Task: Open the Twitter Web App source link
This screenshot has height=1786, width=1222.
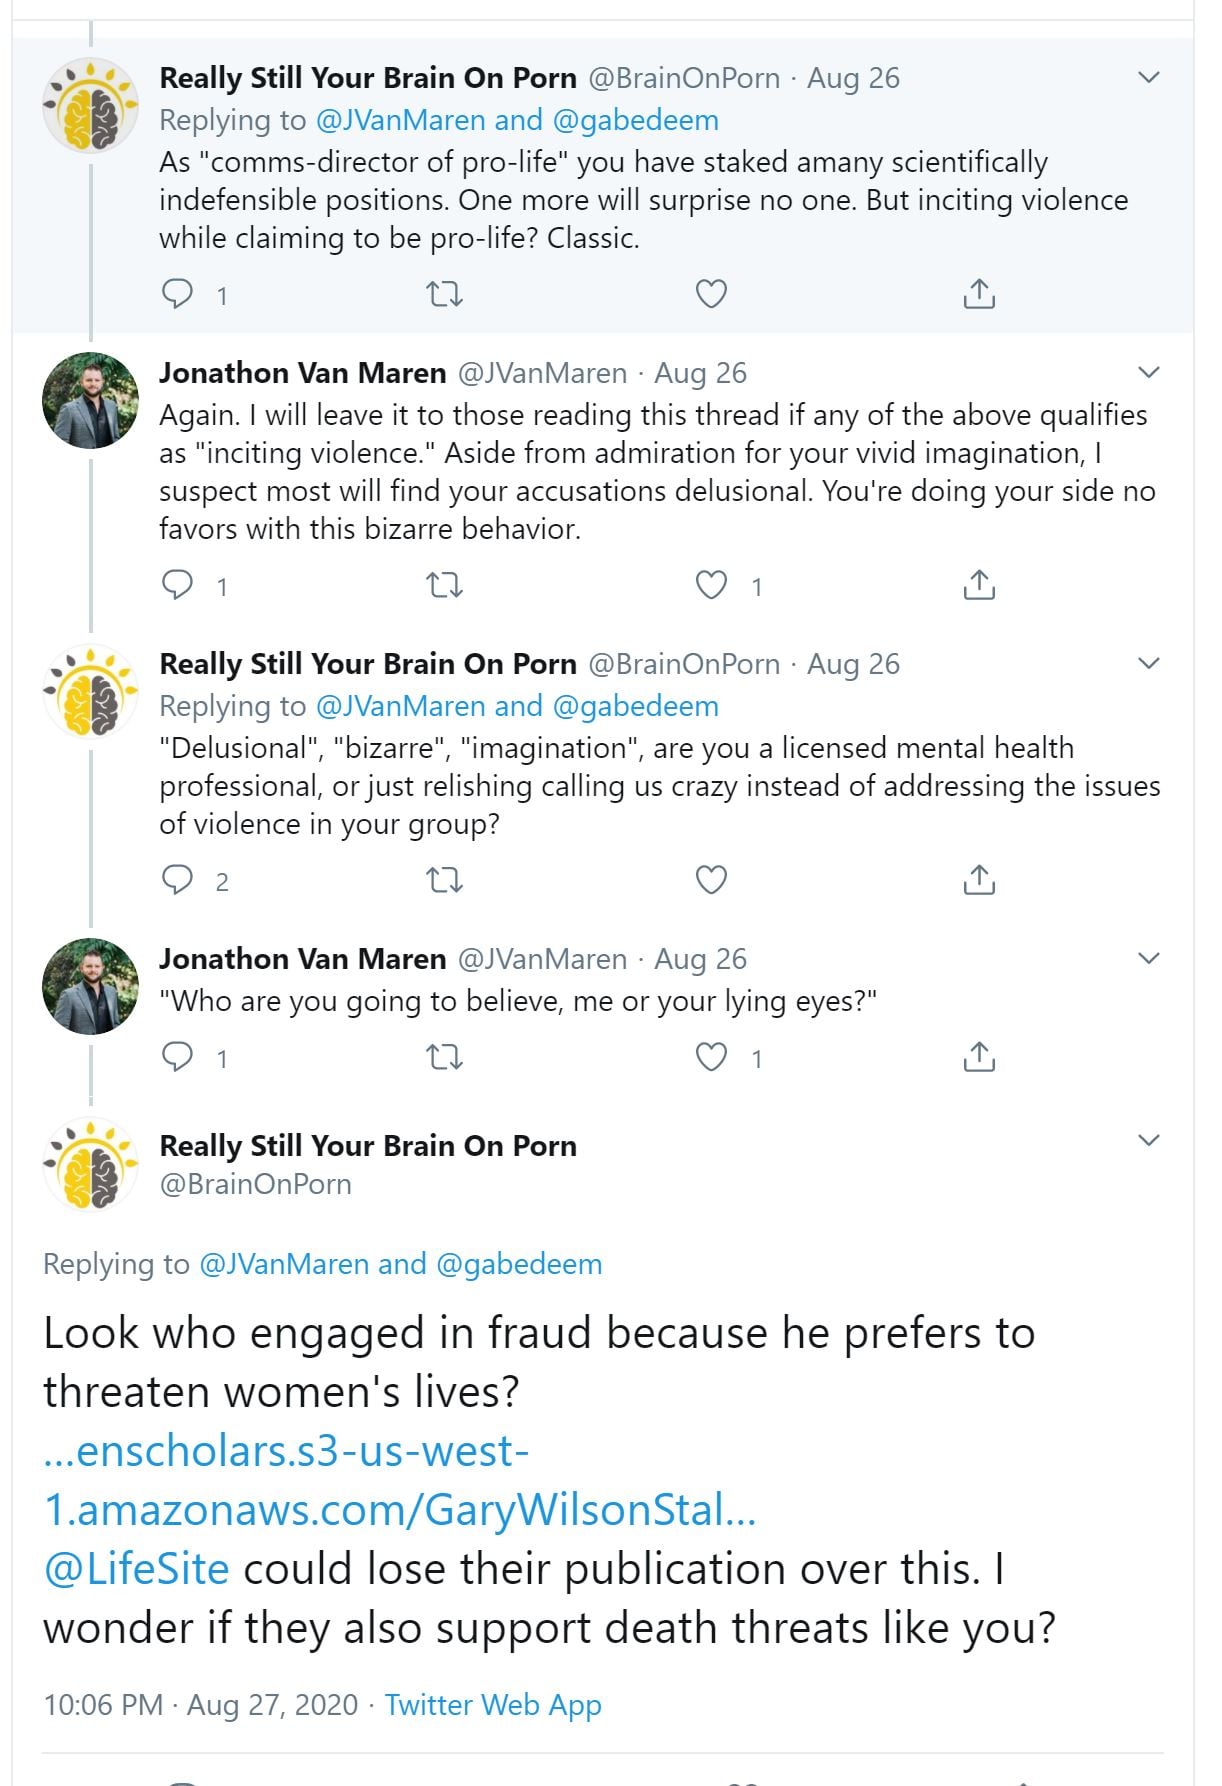Action: click(x=493, y=1704)
